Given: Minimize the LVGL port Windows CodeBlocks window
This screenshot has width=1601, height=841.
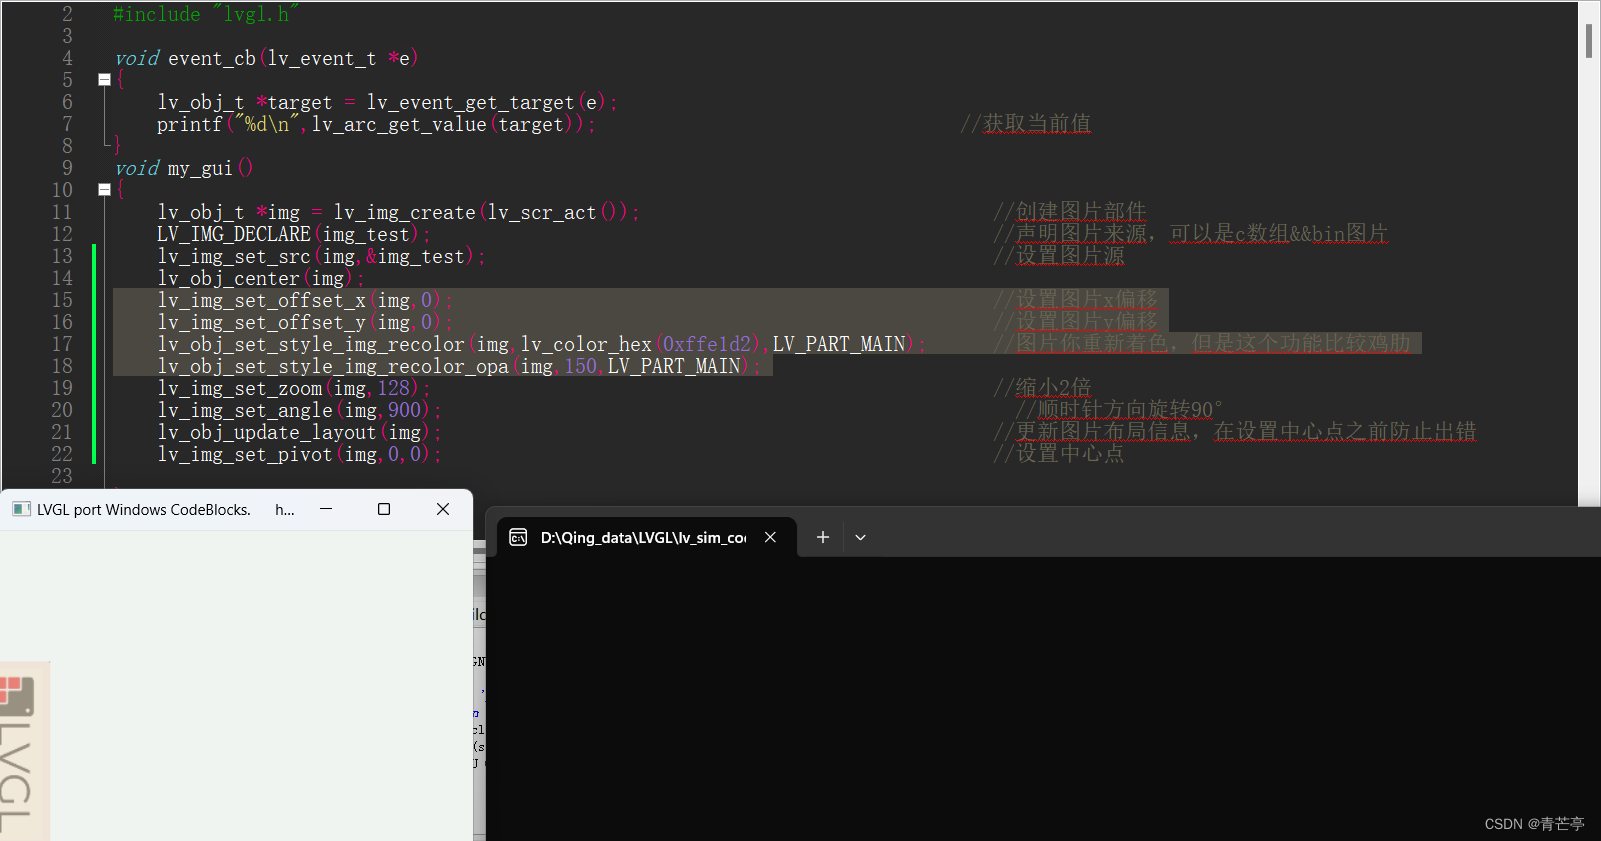Looking at the screenshot, I should click(x=326, y=509).
